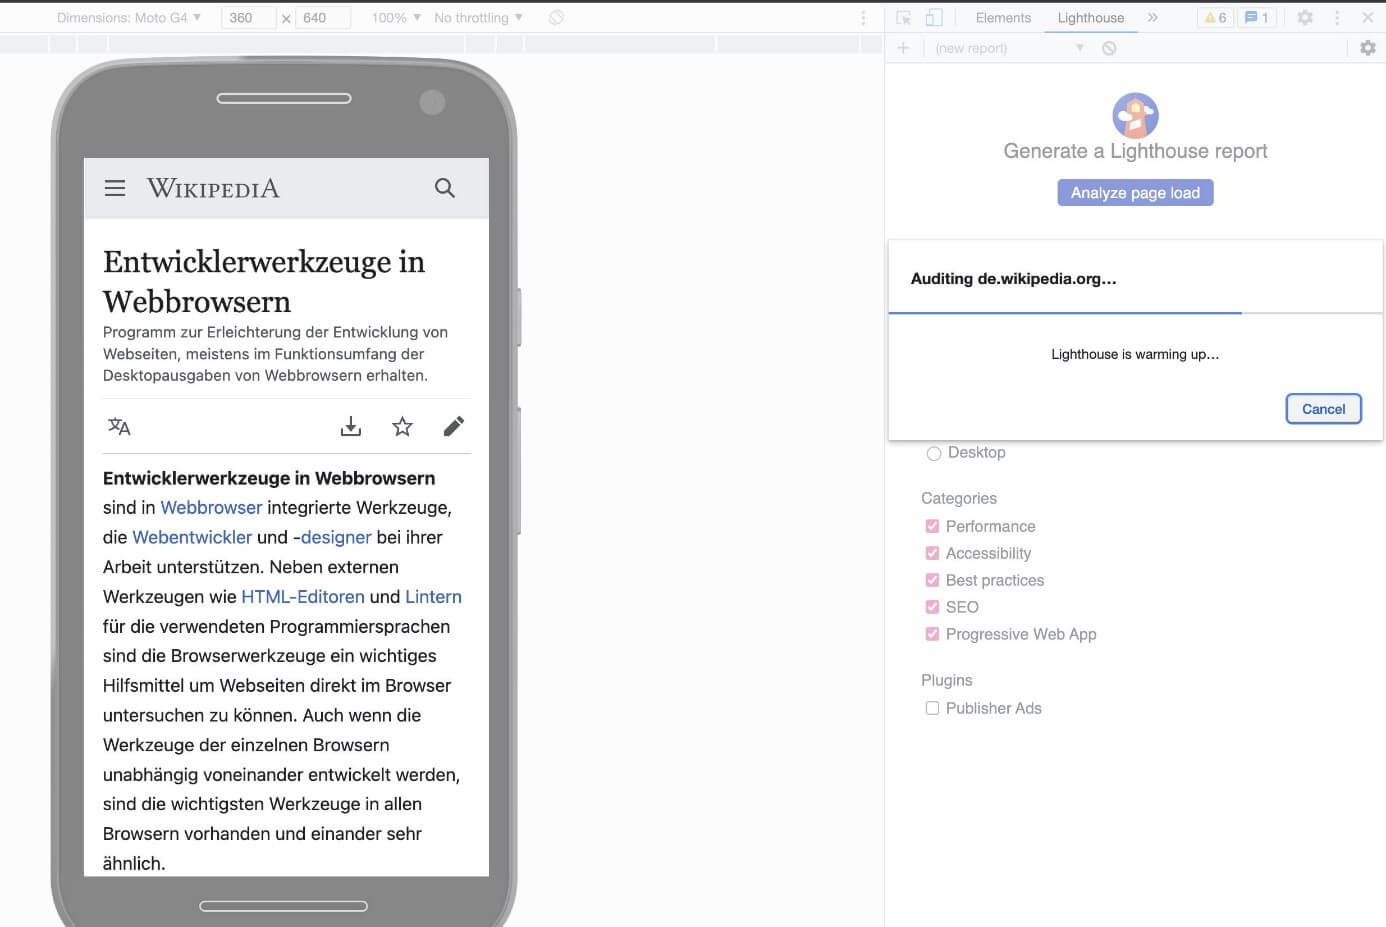Tap the Wikipedia search magnifier icon
The image size is (1386, 927).
[445, 188]
